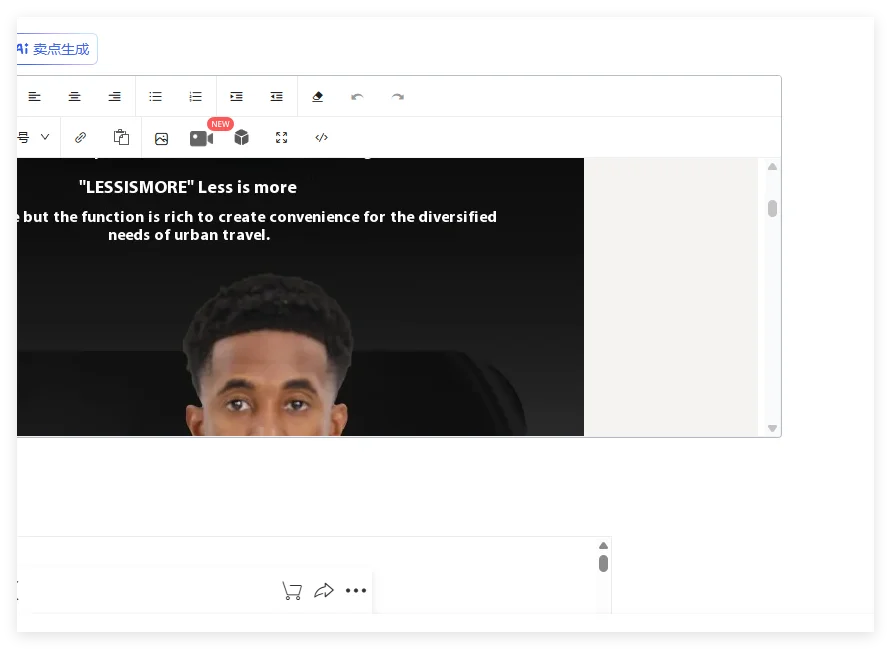Image resolution: width=891 pixels, height=649 pixels.
Task: Toggle fullscreen editor mode
Action: [281, 138]
